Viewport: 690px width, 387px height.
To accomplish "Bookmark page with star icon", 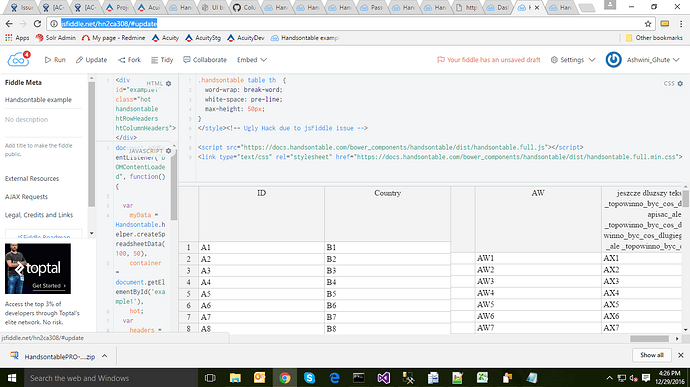I will (x=648, y=24).
